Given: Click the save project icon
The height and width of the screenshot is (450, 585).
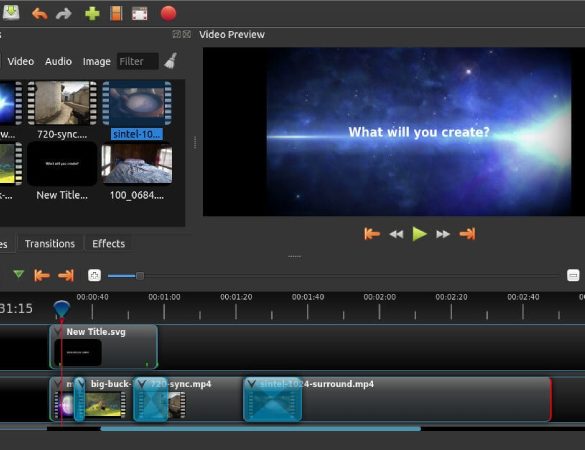Looking at the screenshot, I should click(x=11, y=13).
